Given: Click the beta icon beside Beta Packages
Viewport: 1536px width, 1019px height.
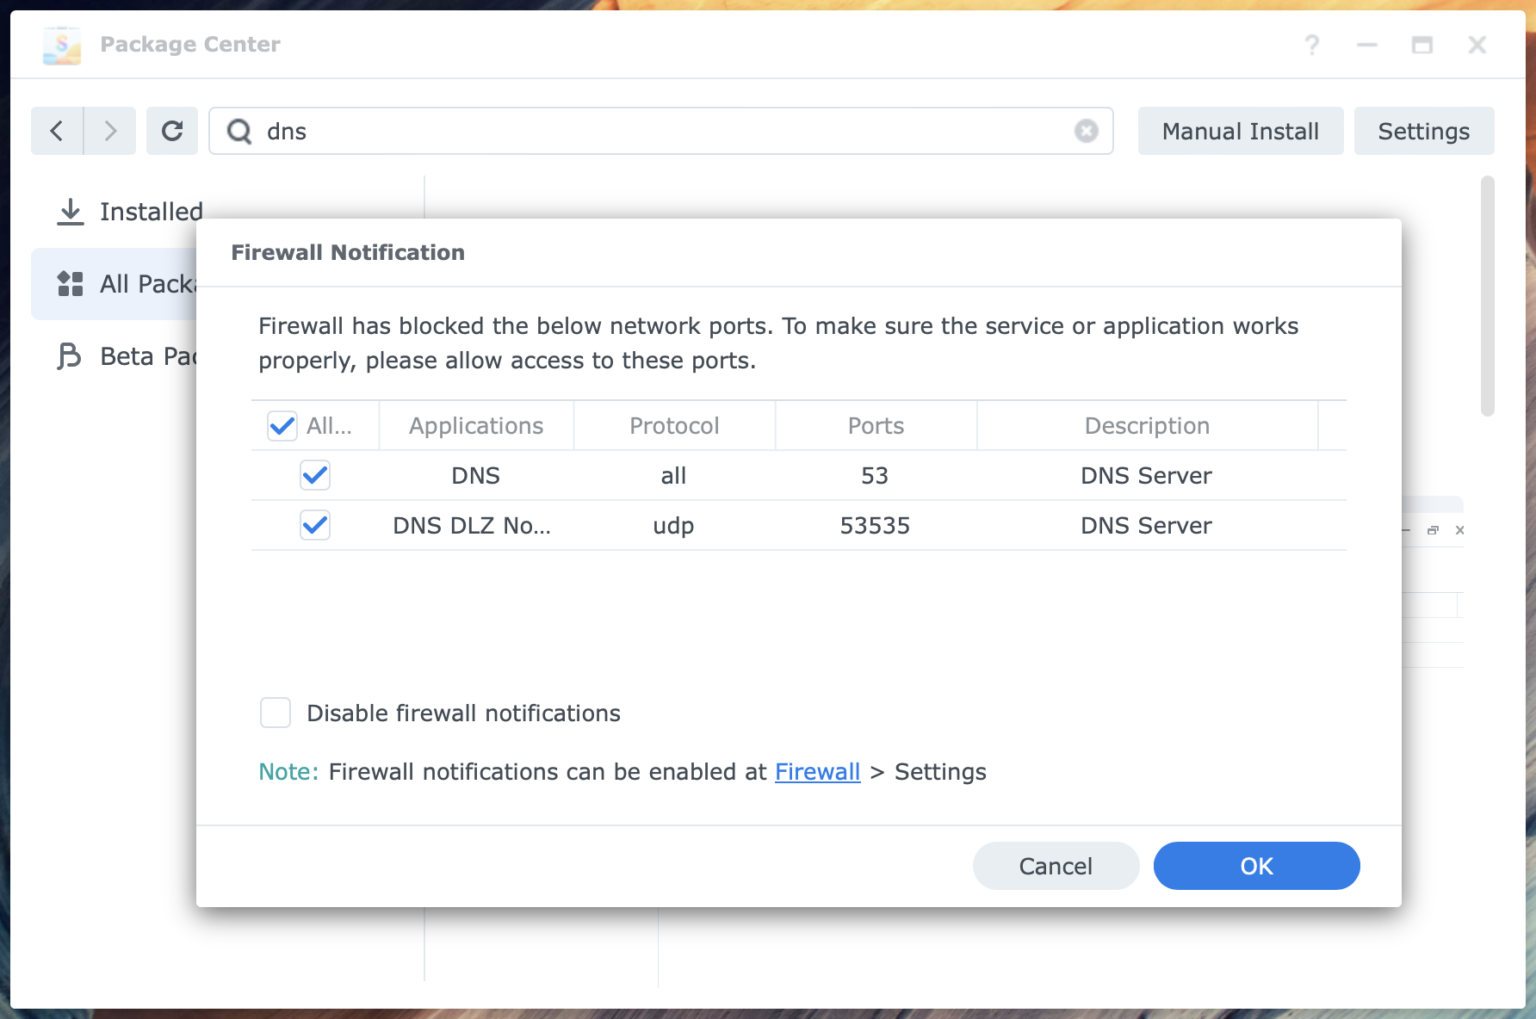Looking at the screenshot, I should (68, 356).
